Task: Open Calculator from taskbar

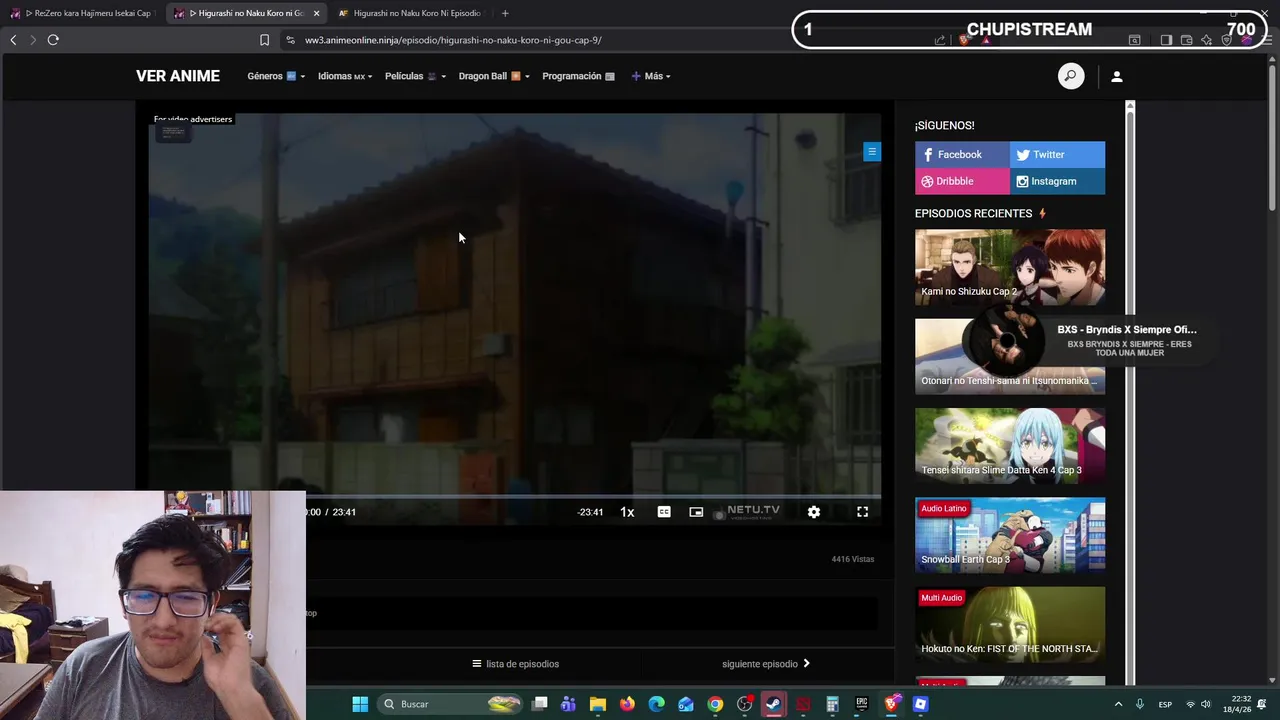Action: (832, 704)
